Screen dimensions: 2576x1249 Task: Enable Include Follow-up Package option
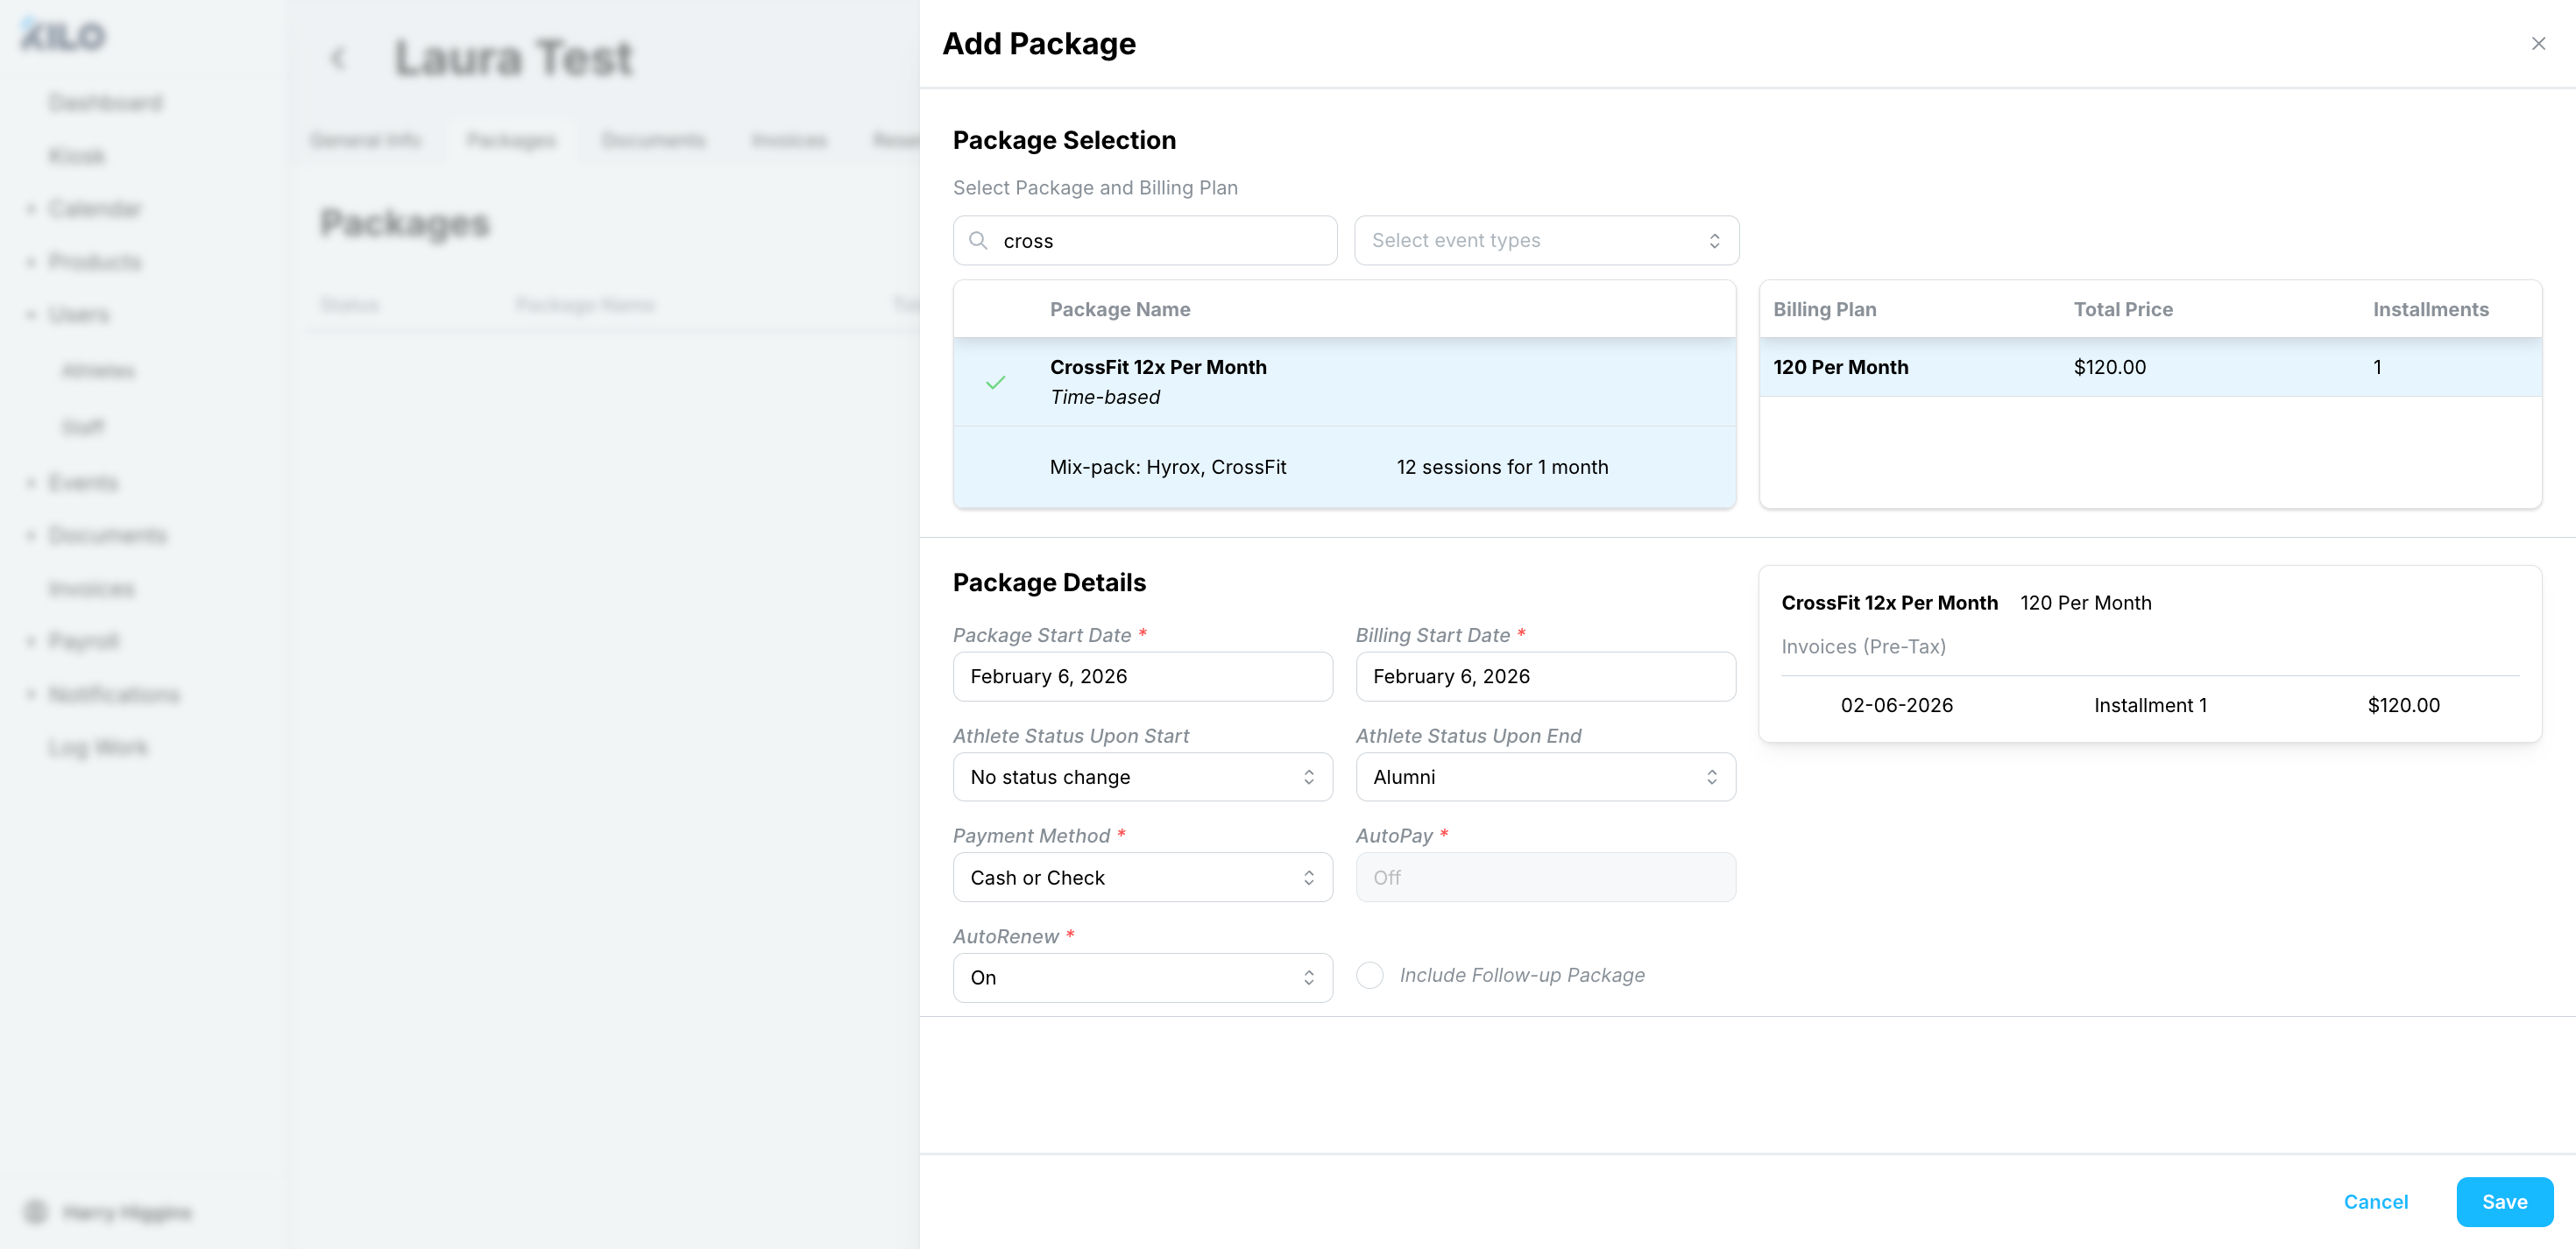click(x=1369, y=975)
